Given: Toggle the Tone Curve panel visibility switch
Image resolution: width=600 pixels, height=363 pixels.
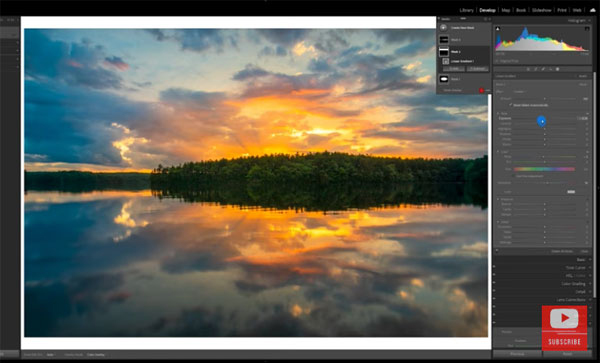Looking at the screenshot, I should pos(494,268).
